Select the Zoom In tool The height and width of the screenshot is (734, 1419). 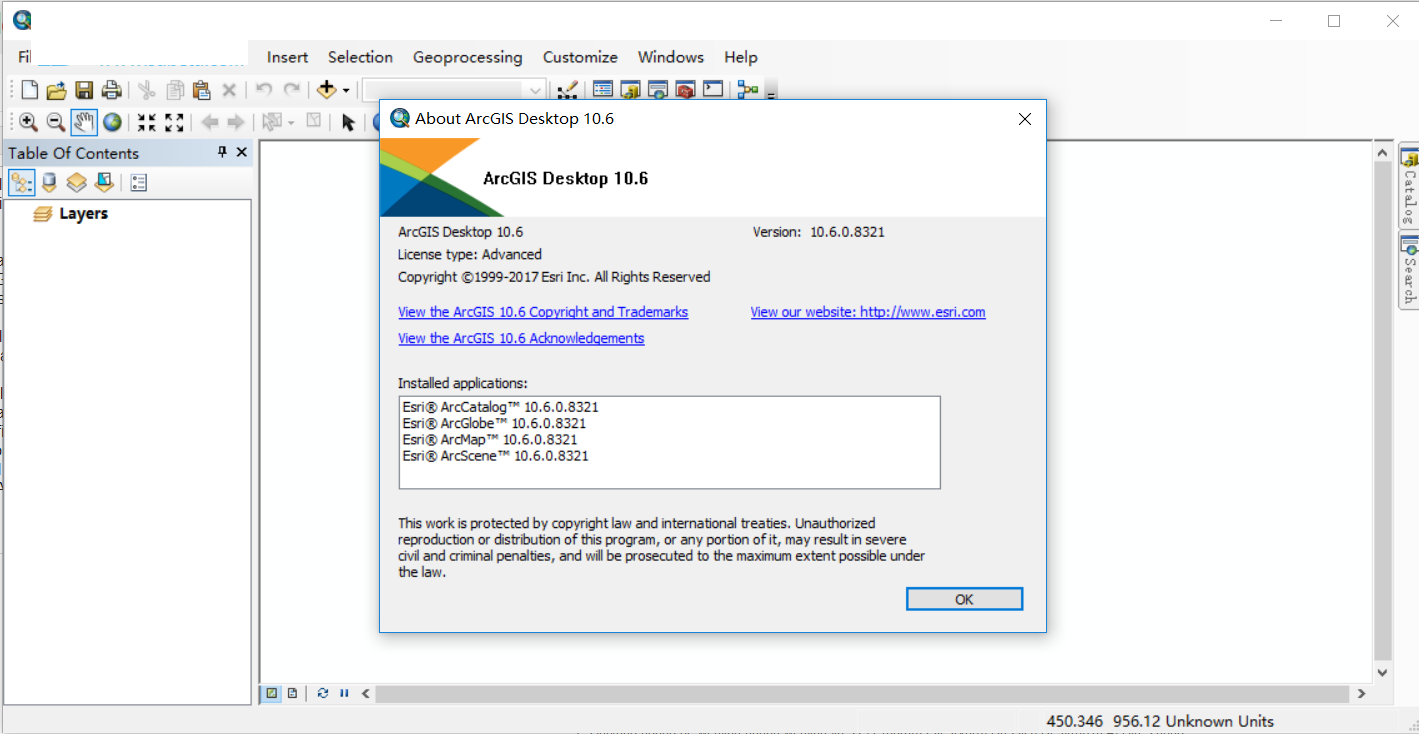coord(28,122)
